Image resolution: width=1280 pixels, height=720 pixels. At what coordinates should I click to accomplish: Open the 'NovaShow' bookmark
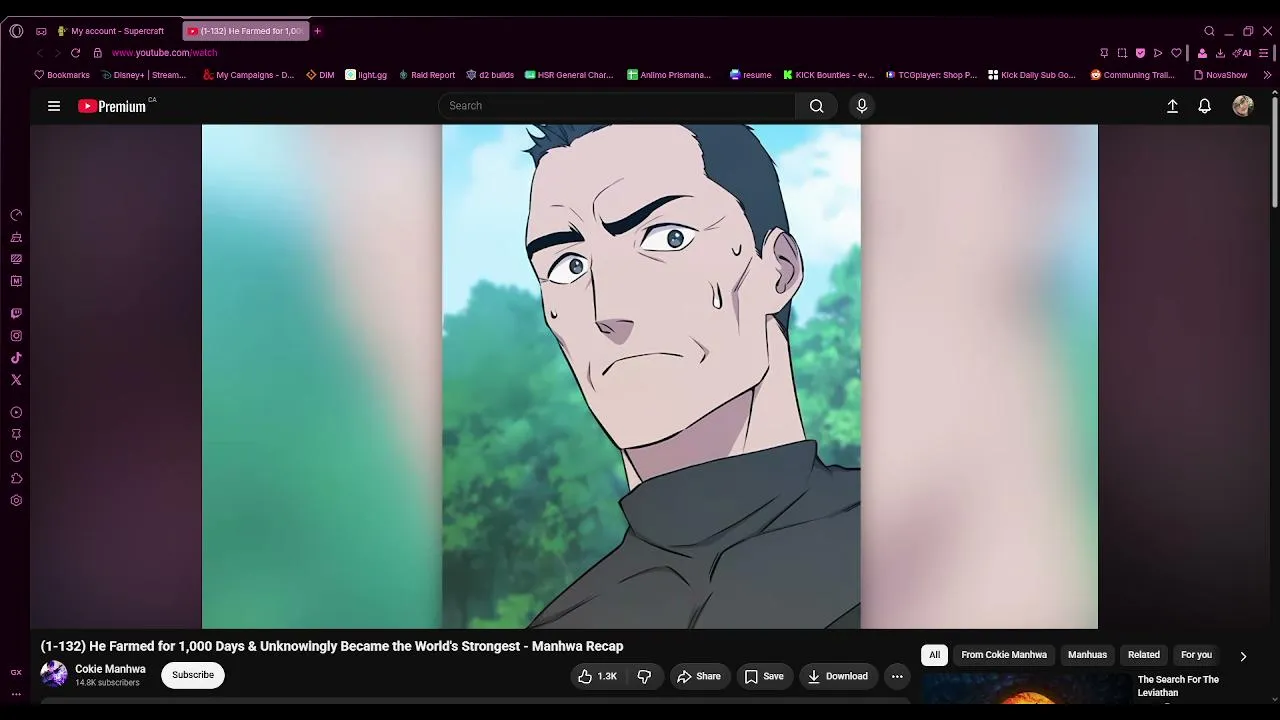1220,75
